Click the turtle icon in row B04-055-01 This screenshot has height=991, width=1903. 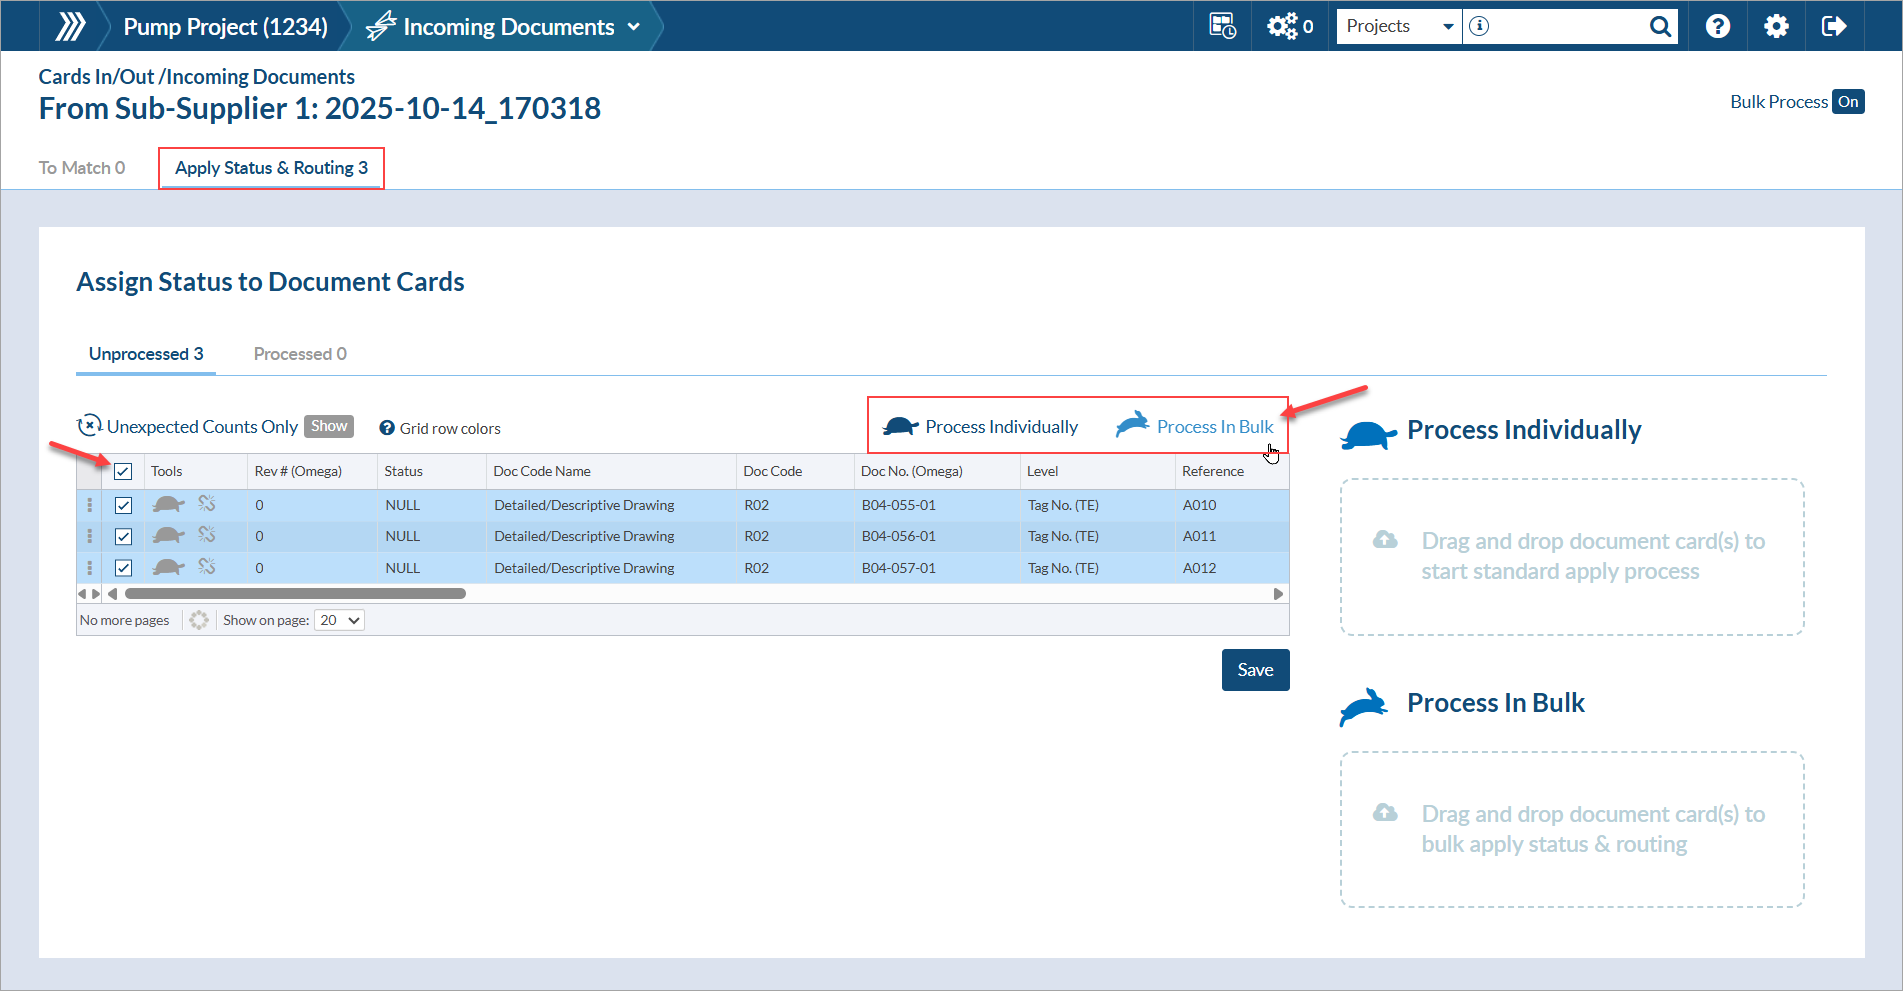tap(169, 505)
